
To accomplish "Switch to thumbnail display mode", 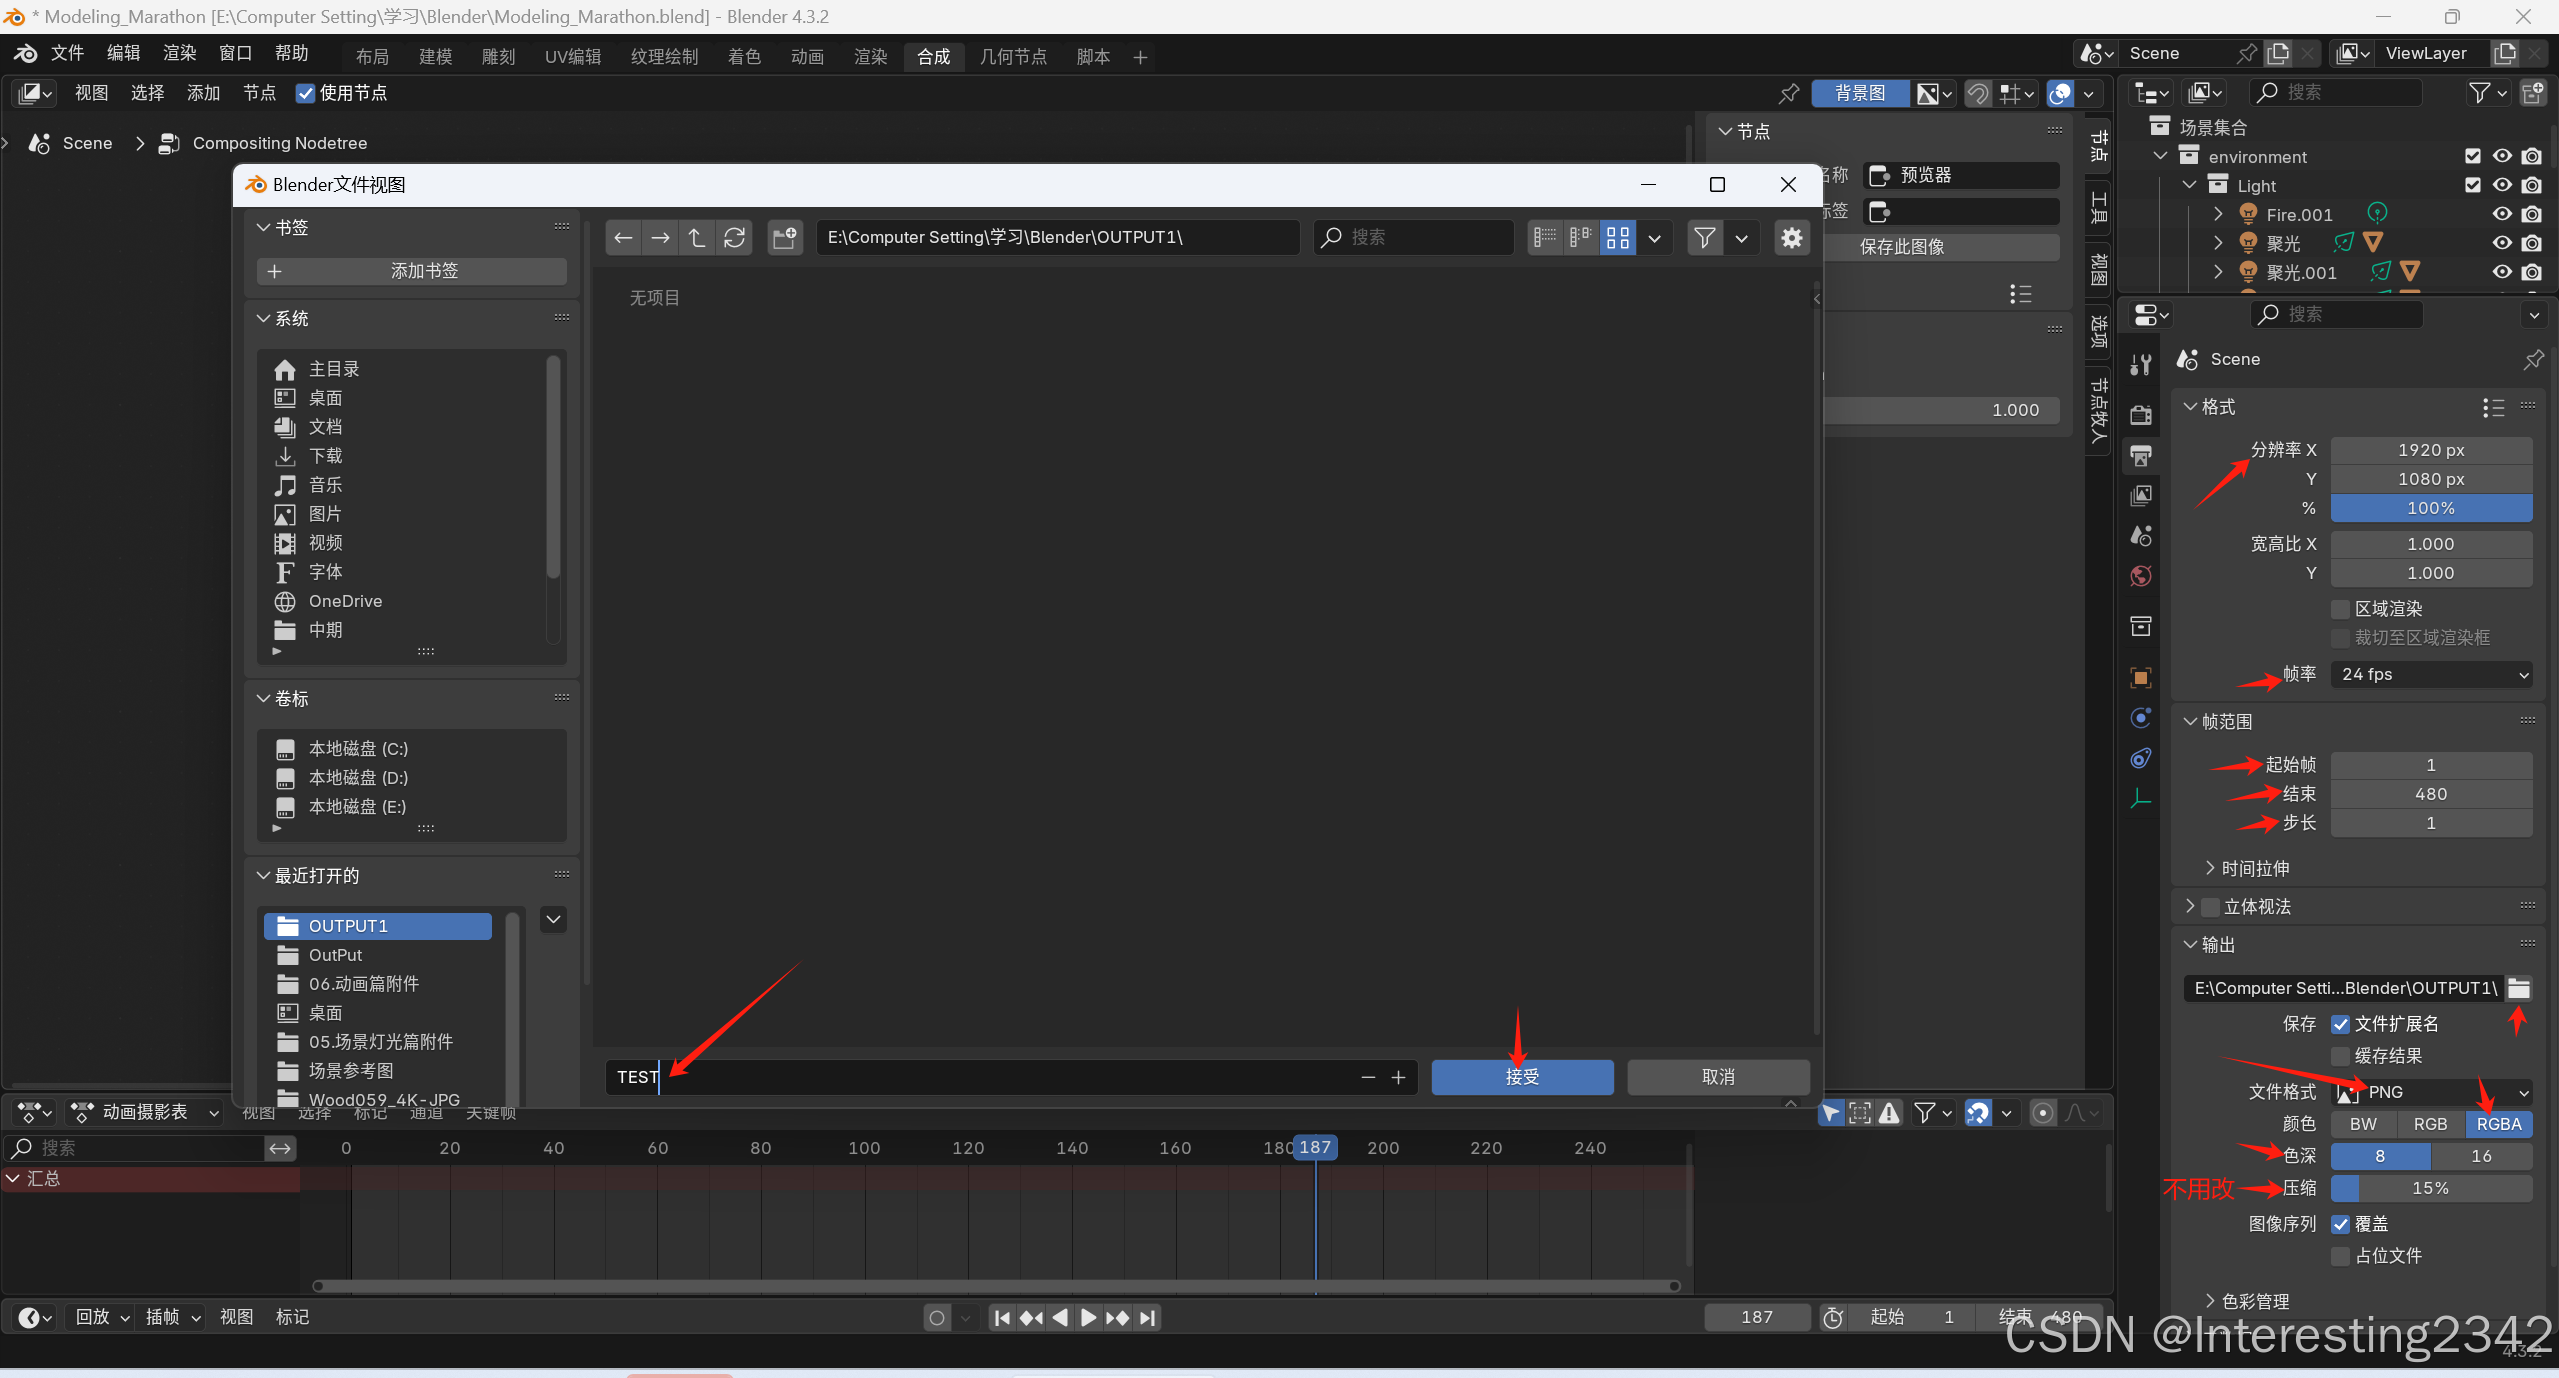I will tap(1617, 237).
